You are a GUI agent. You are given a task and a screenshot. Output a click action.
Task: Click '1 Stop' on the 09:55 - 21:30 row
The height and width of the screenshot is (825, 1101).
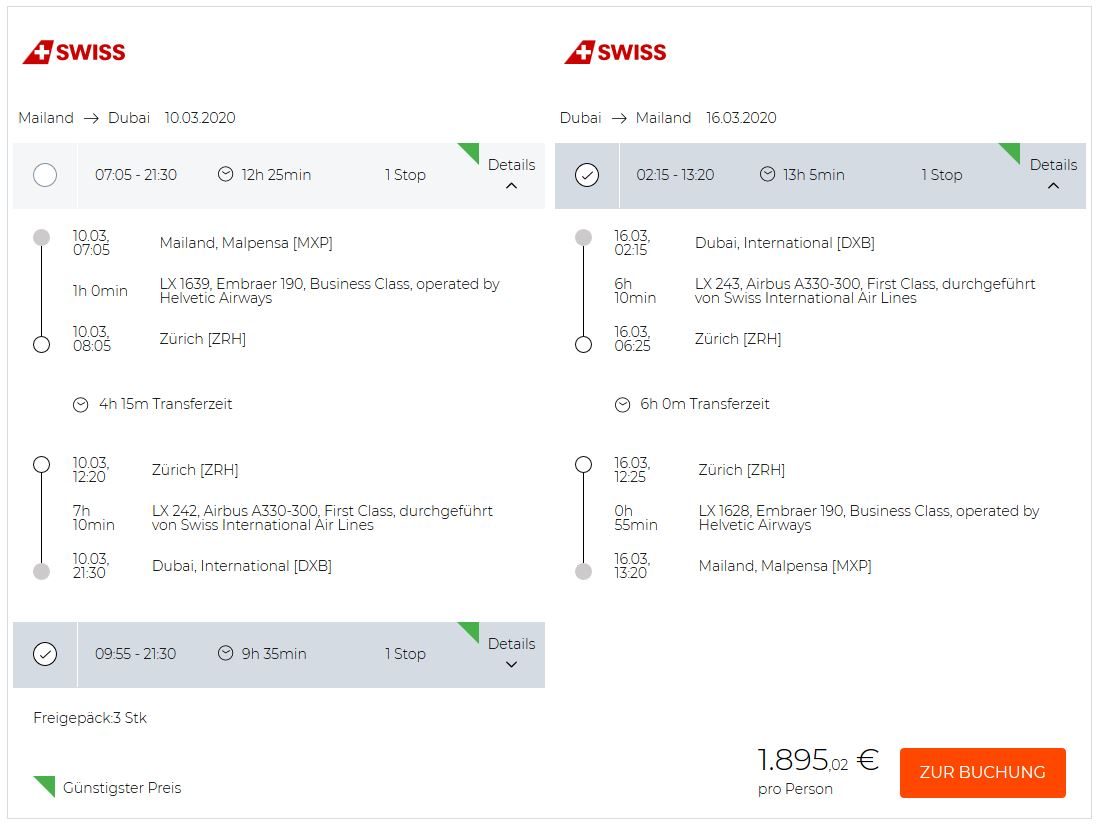[405, 654]
